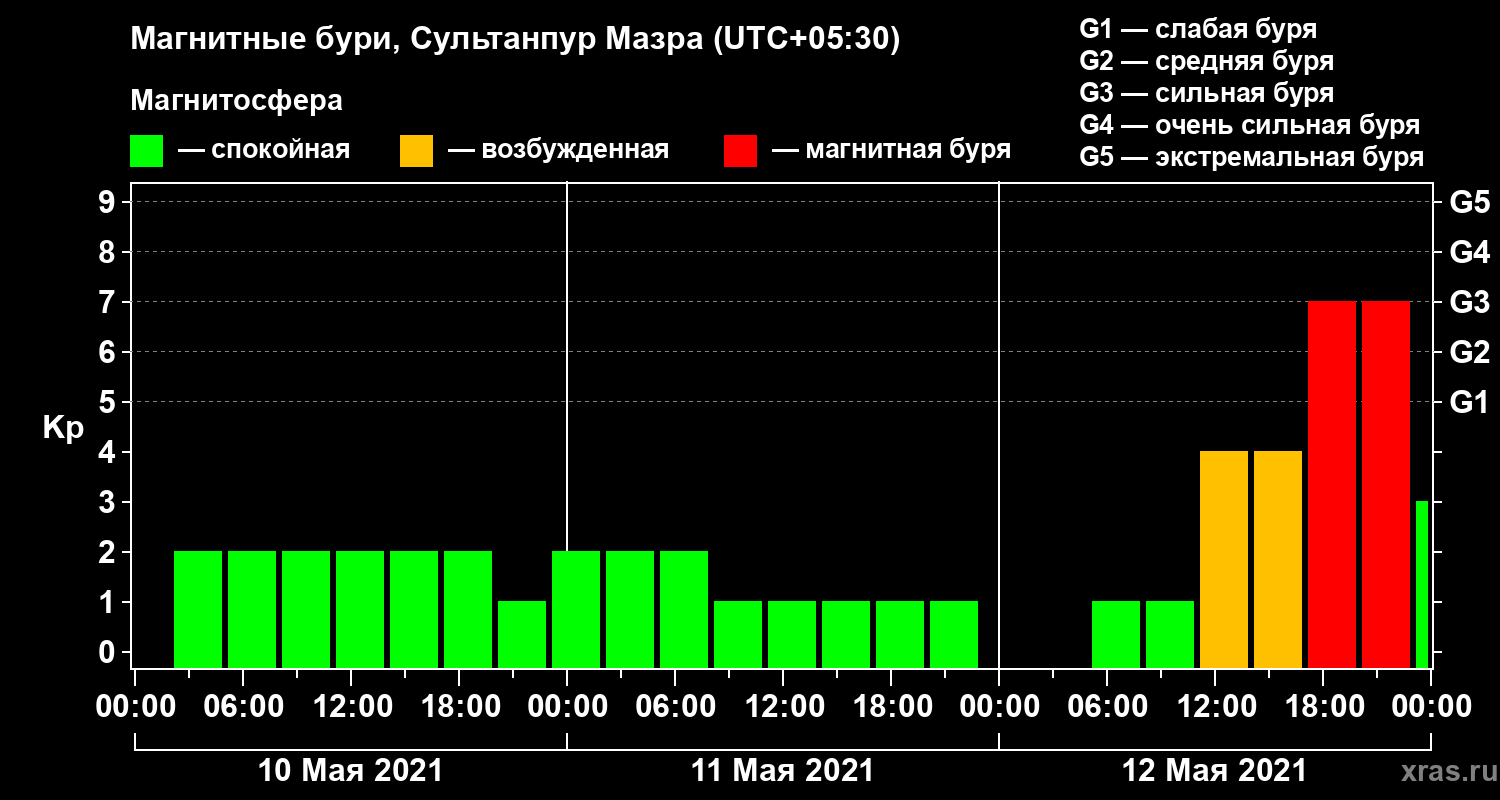Click the red Kp 7 bar starting at 21:00
The height and width of the screenshot is (800, 1500).
pos(1386,484)
